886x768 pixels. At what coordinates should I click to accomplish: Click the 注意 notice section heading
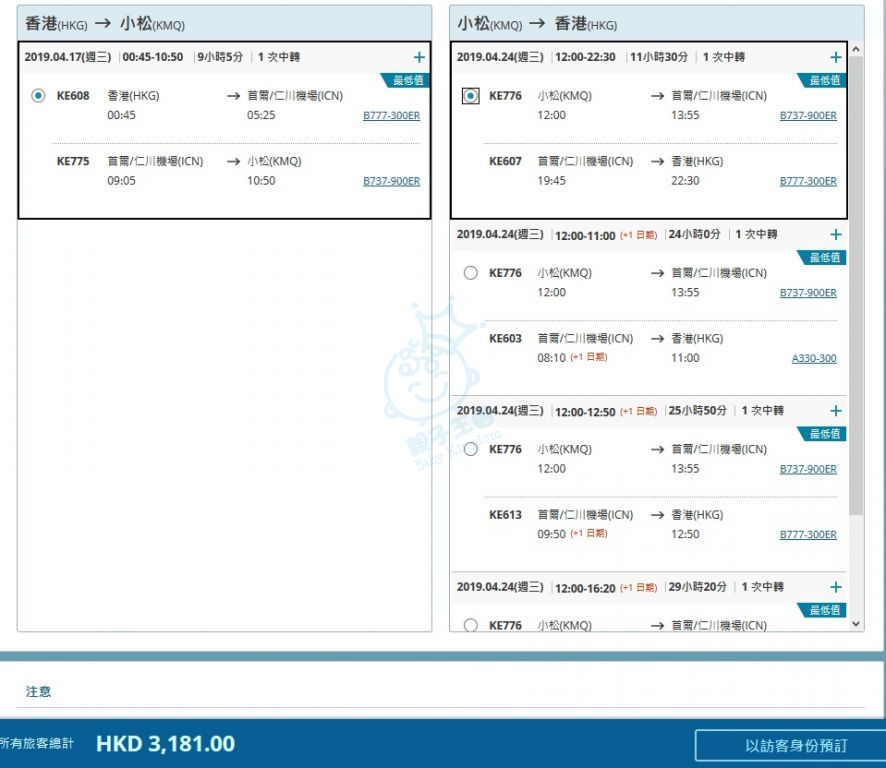pos(39,692)
